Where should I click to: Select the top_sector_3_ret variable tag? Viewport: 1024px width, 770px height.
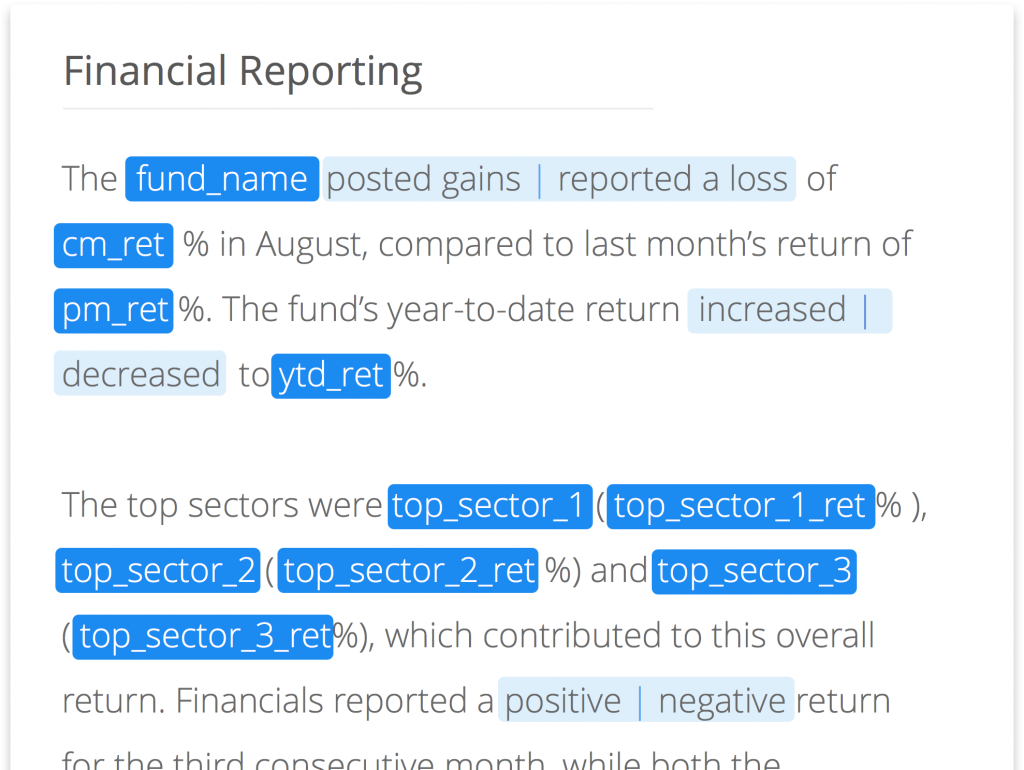(203, 636)
